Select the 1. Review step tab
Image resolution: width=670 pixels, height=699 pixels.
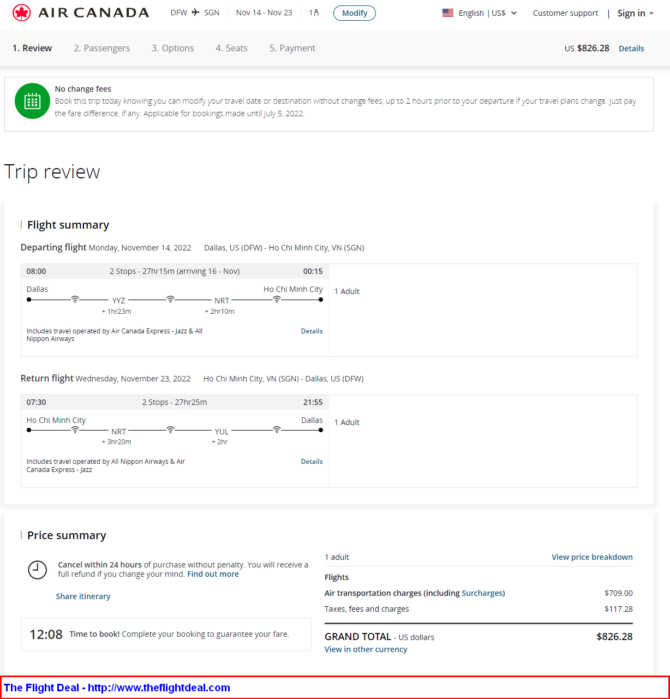[32, 48]
